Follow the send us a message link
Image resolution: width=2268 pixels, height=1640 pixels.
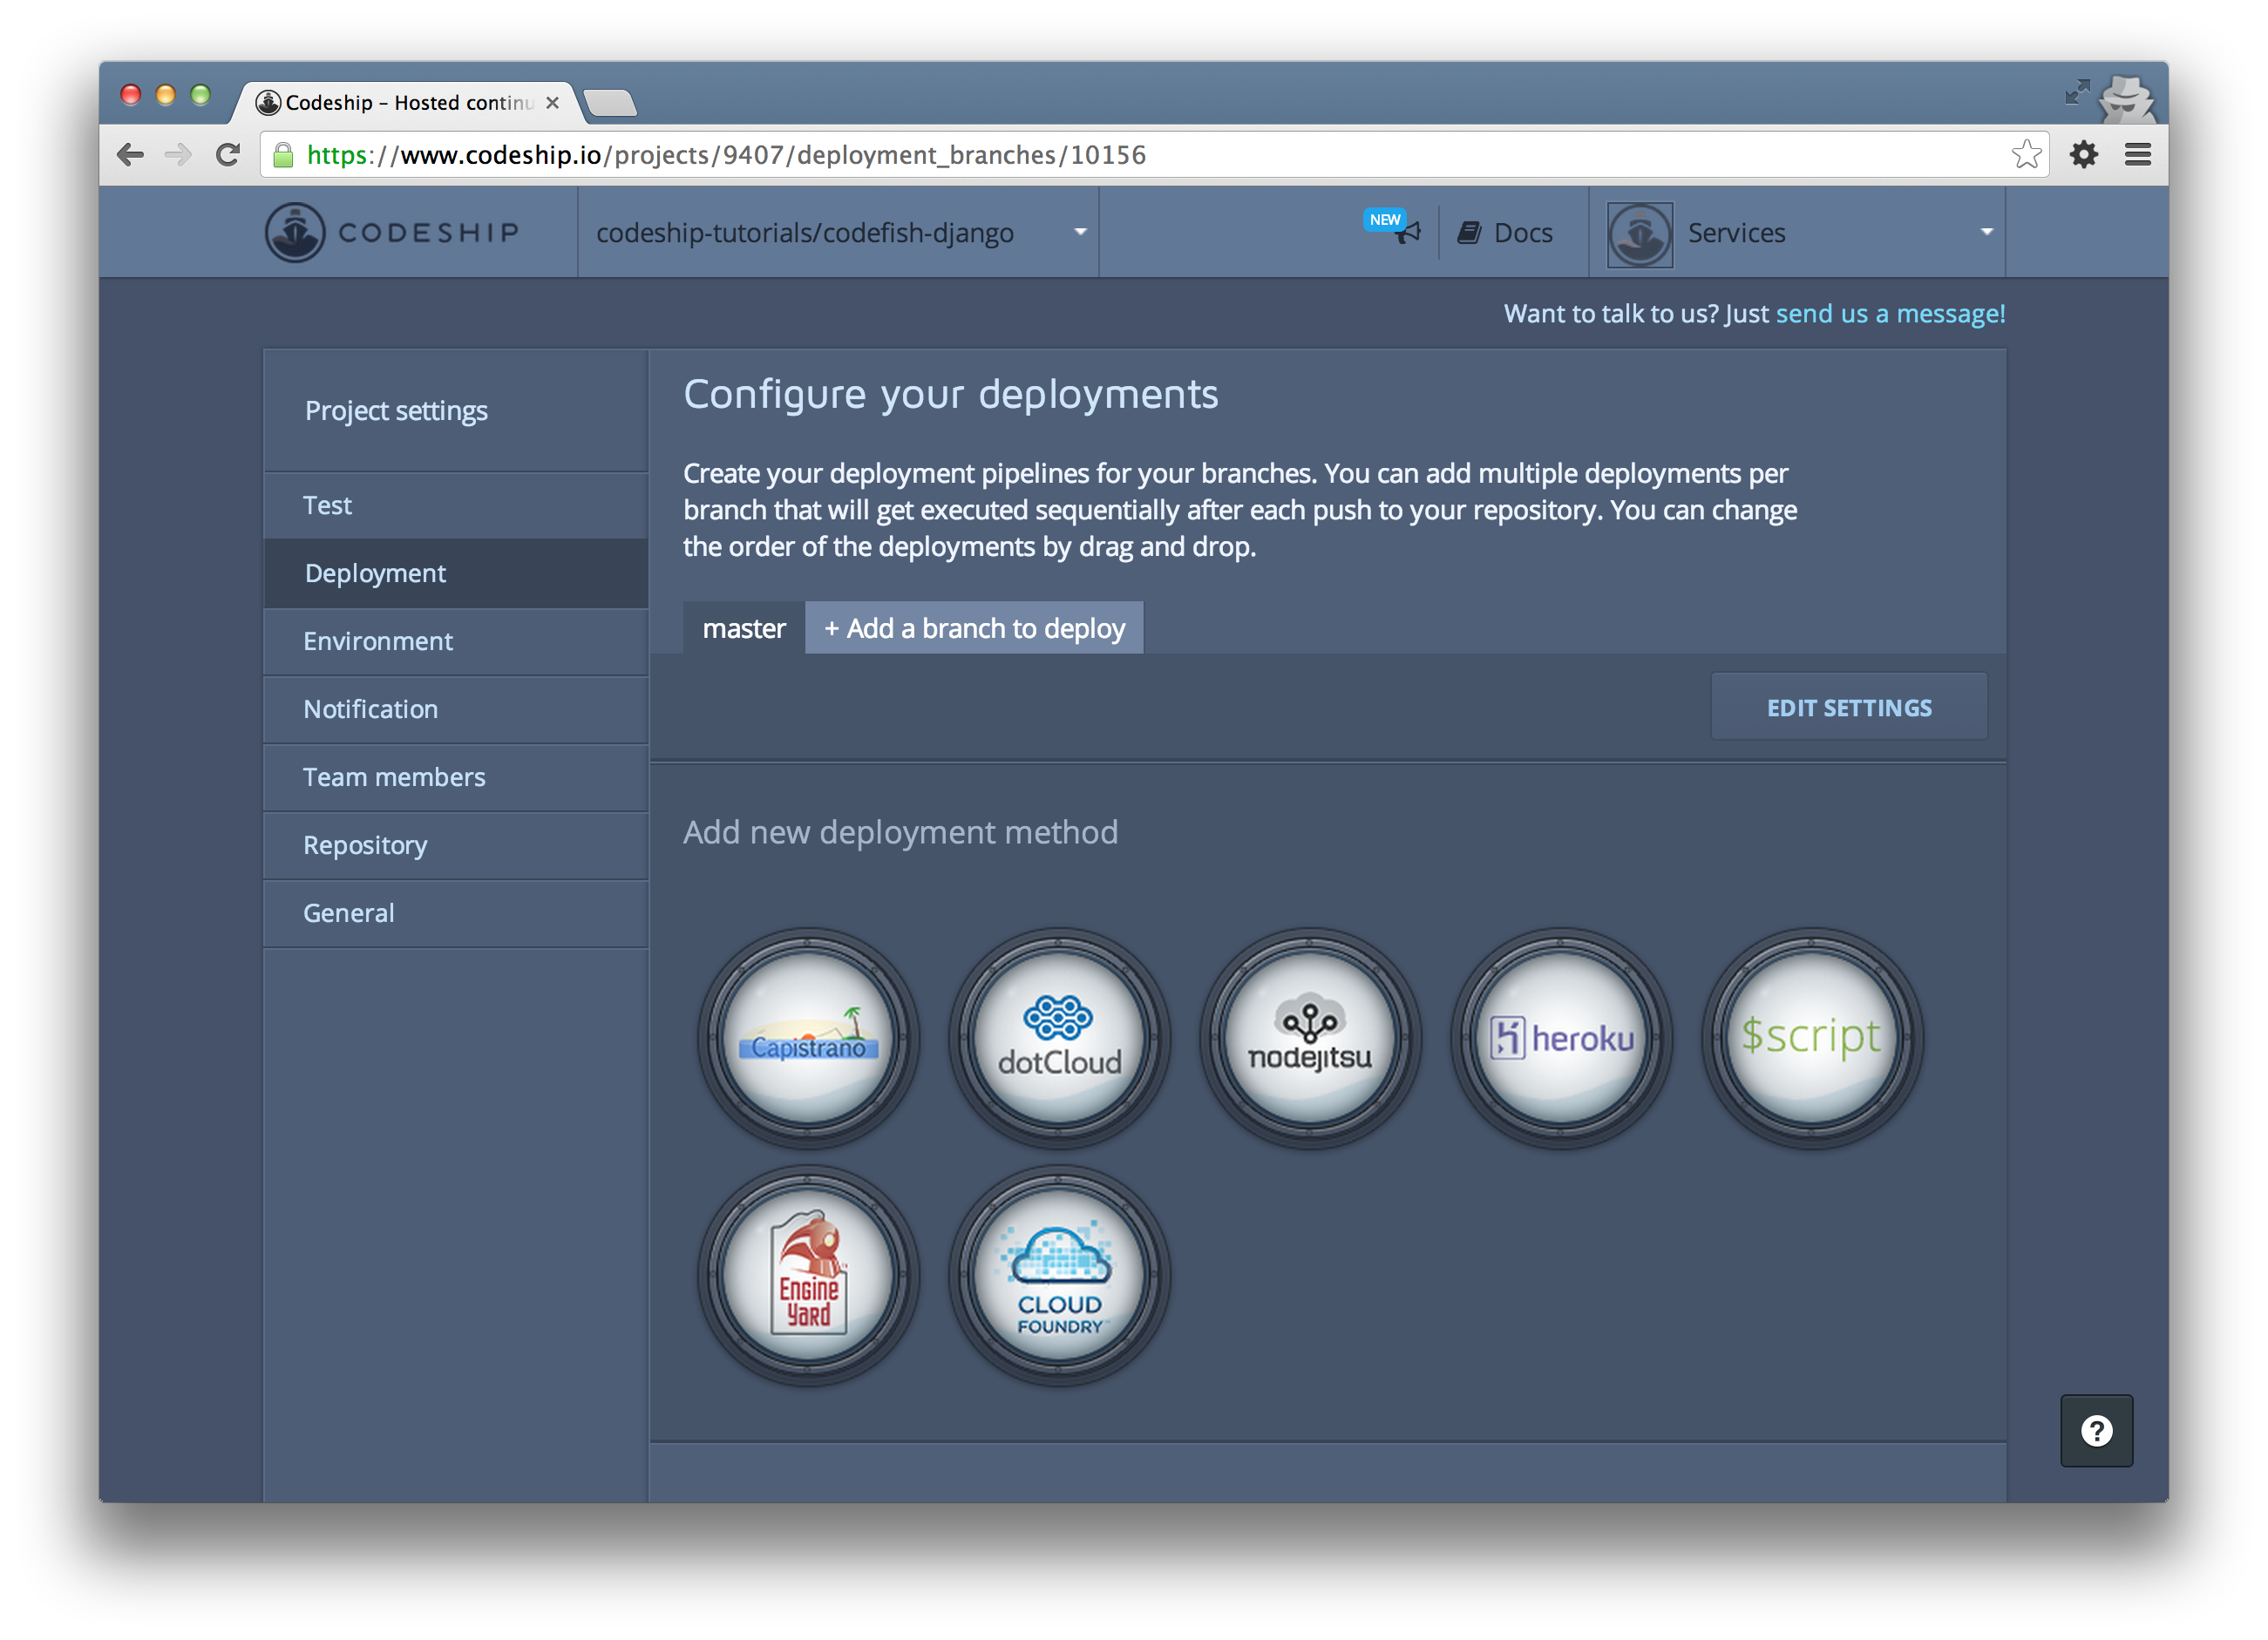(x=1889, y=314)
